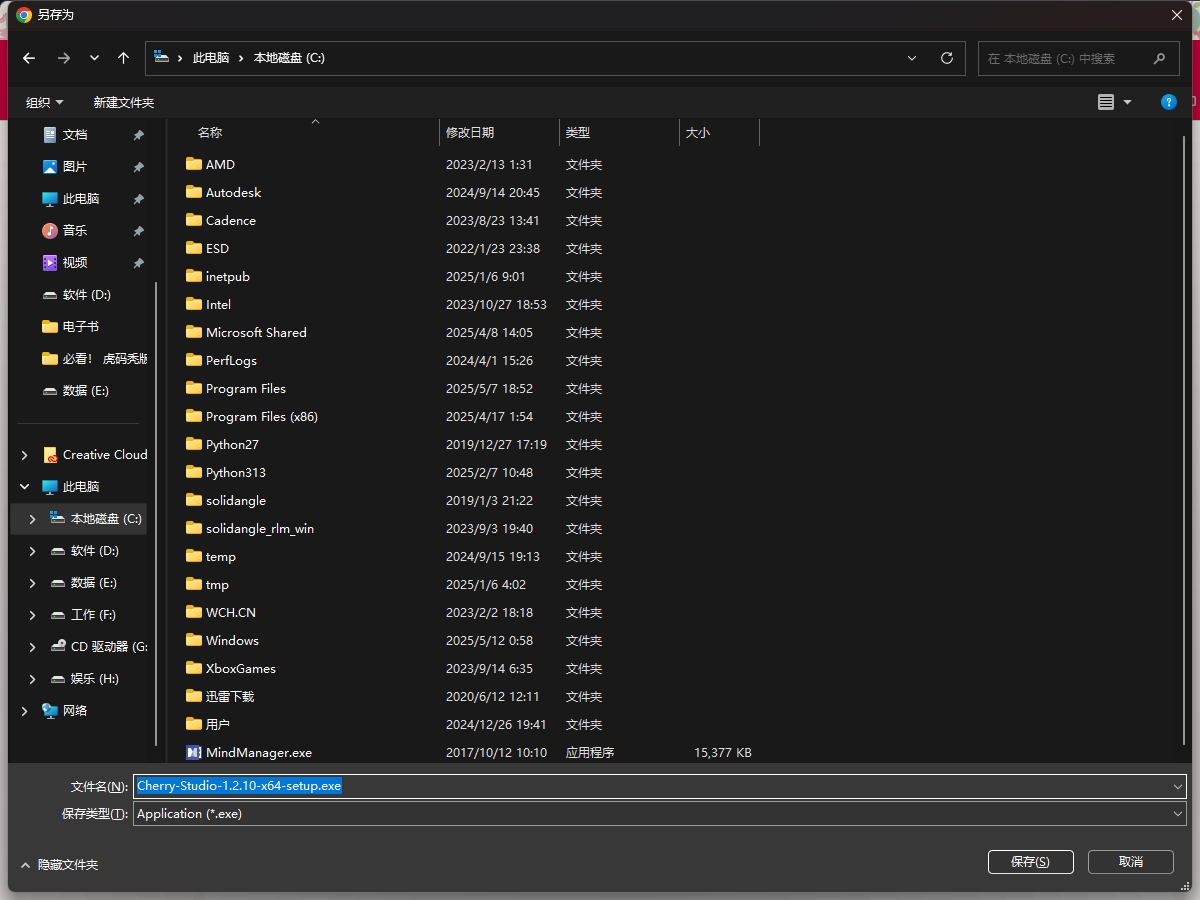1200x900 pixels.
Task: Select 视频 in quick access
Action: click(x=75, y=262)
